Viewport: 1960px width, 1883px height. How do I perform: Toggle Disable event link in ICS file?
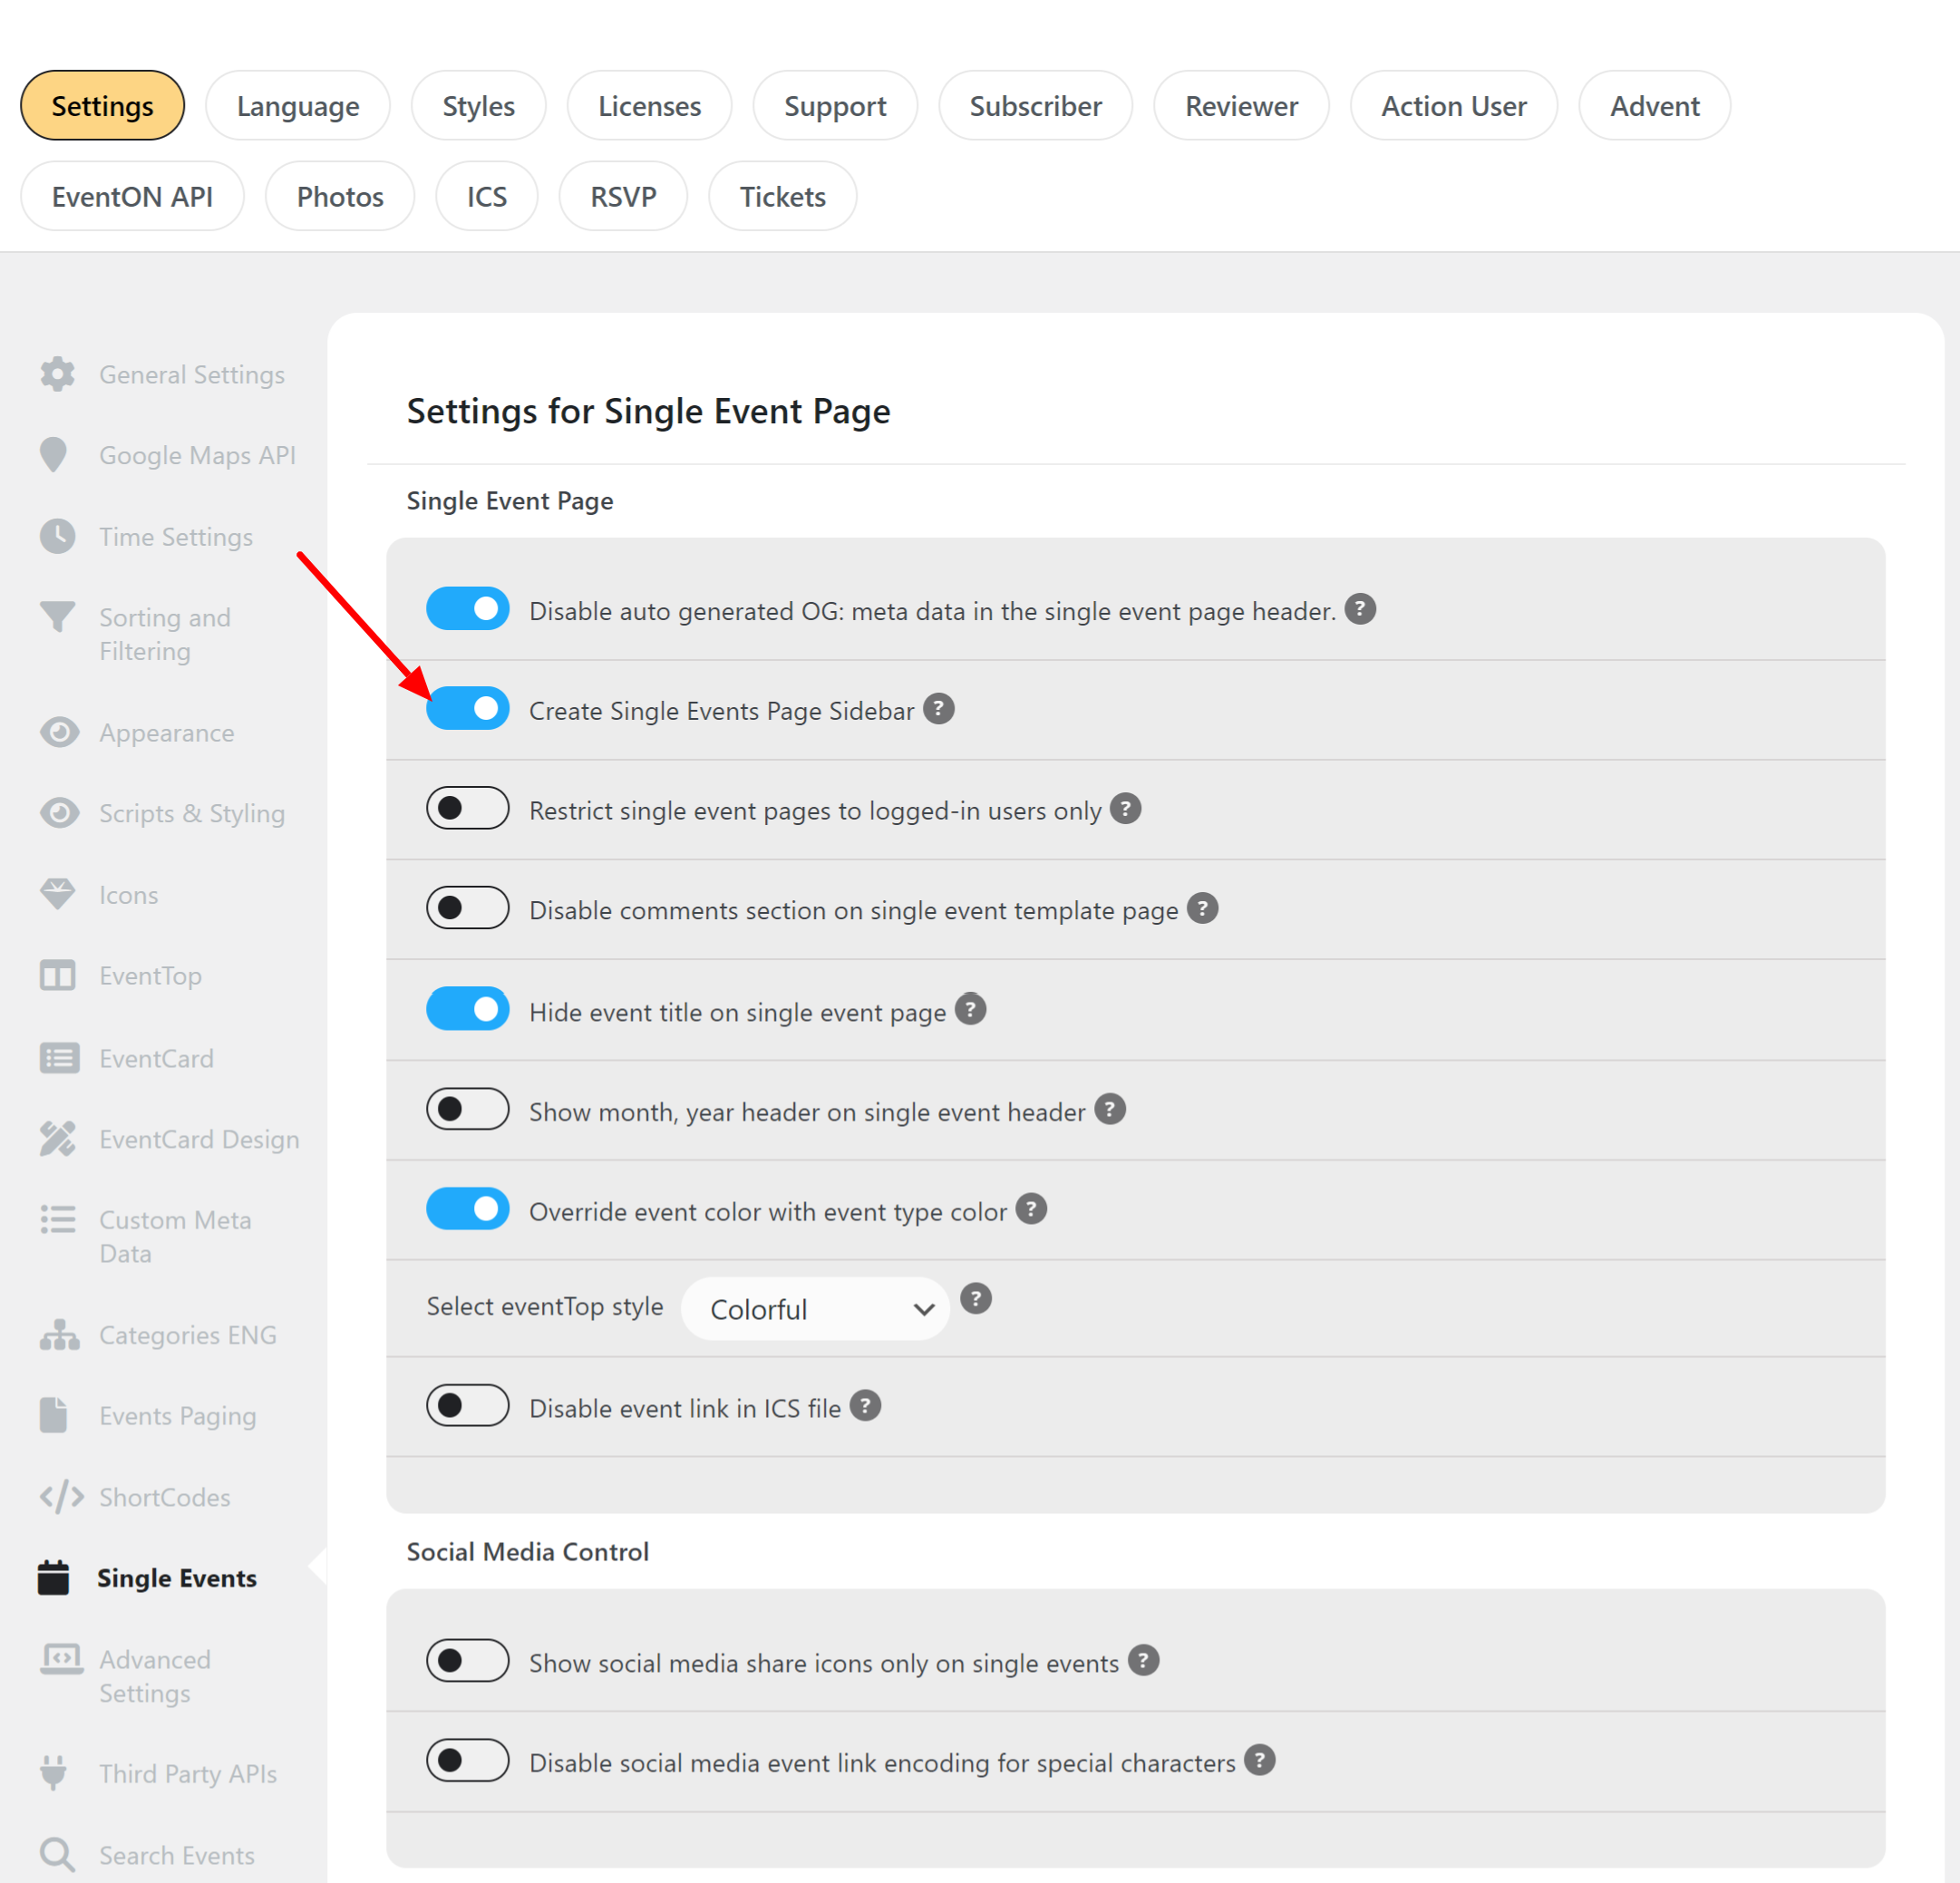tap(468, 1406)
